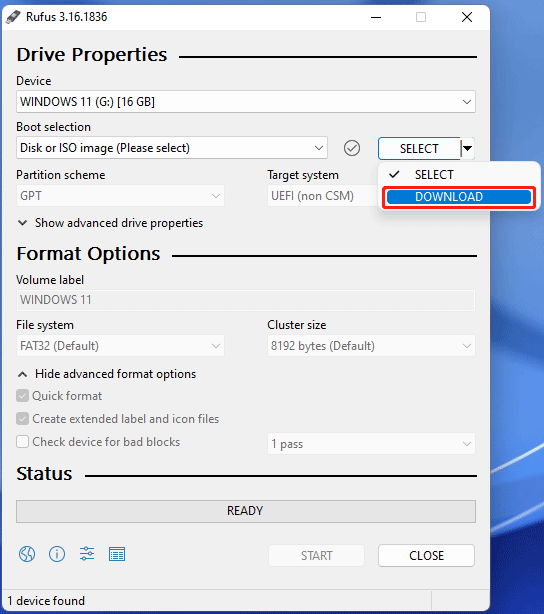This screenshot has width=544, height=614.
Task: Click the main SELECT button
Action: pyautogui.click(x=419, y=148)
